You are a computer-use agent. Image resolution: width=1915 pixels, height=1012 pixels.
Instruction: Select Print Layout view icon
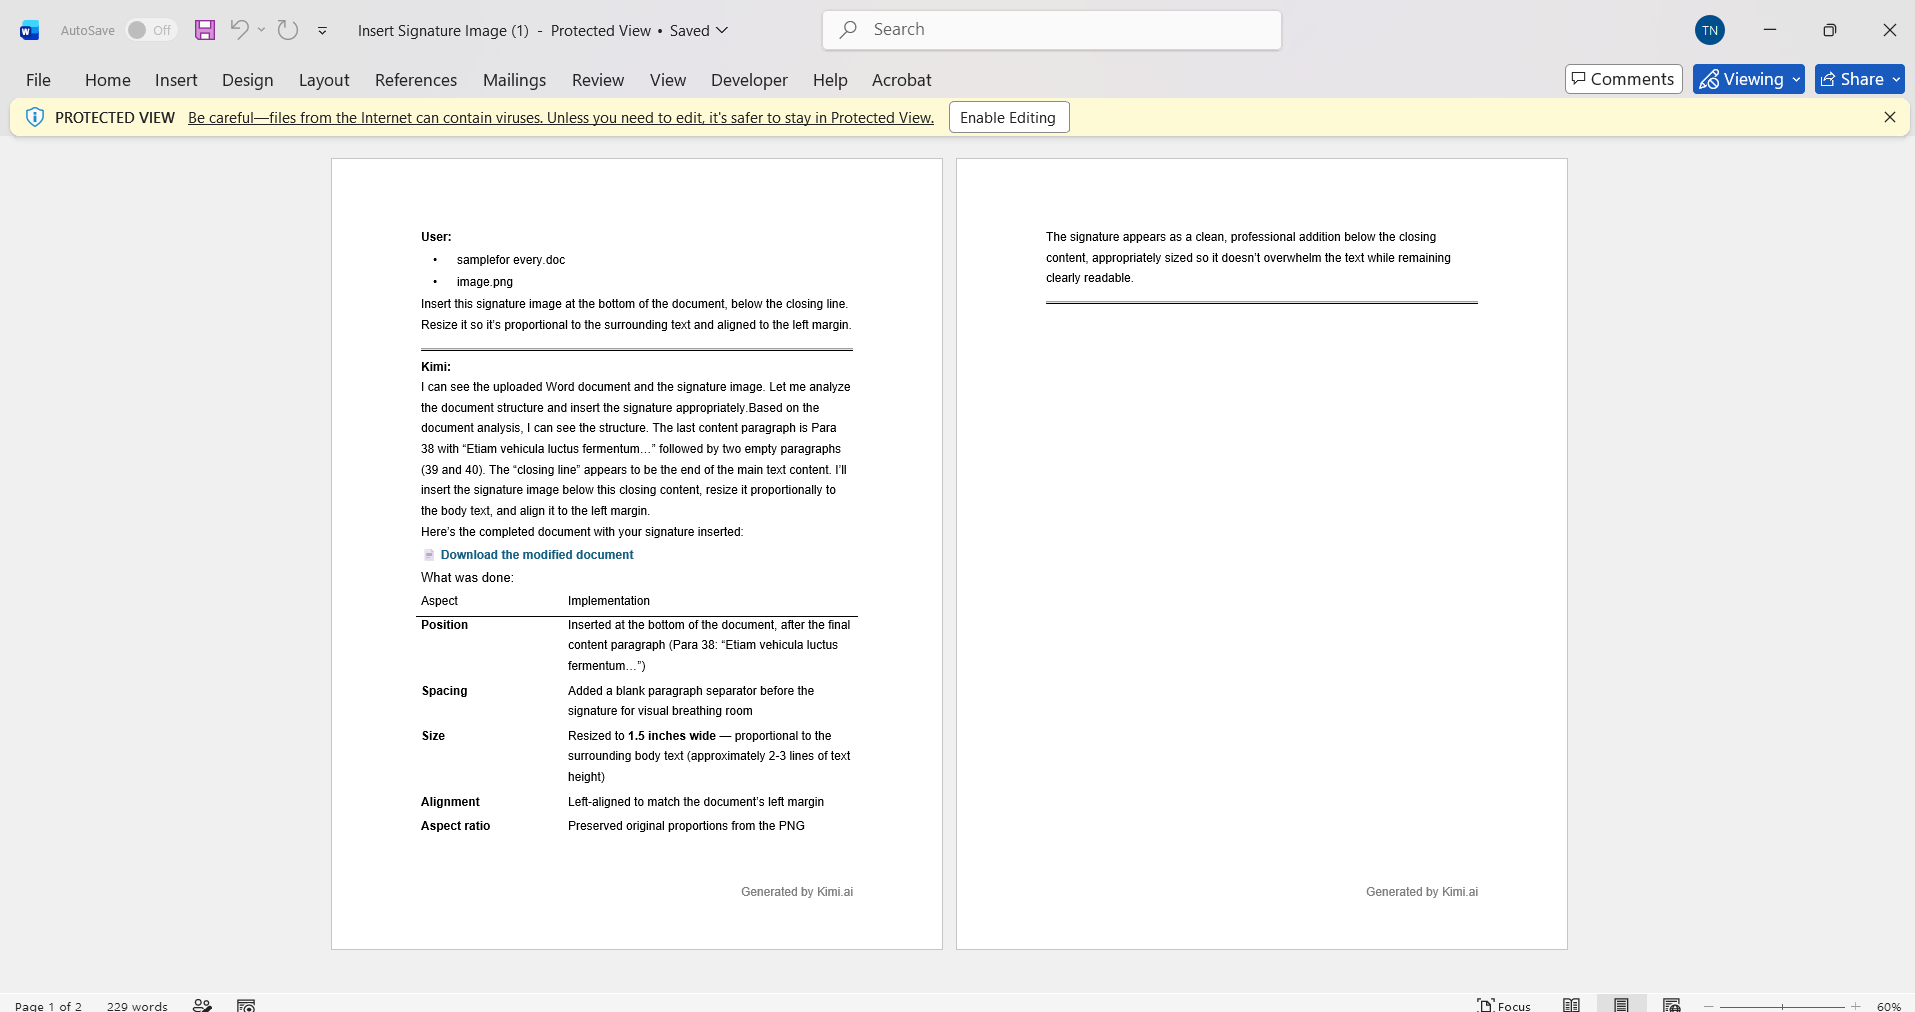tap(1621, 1004)
